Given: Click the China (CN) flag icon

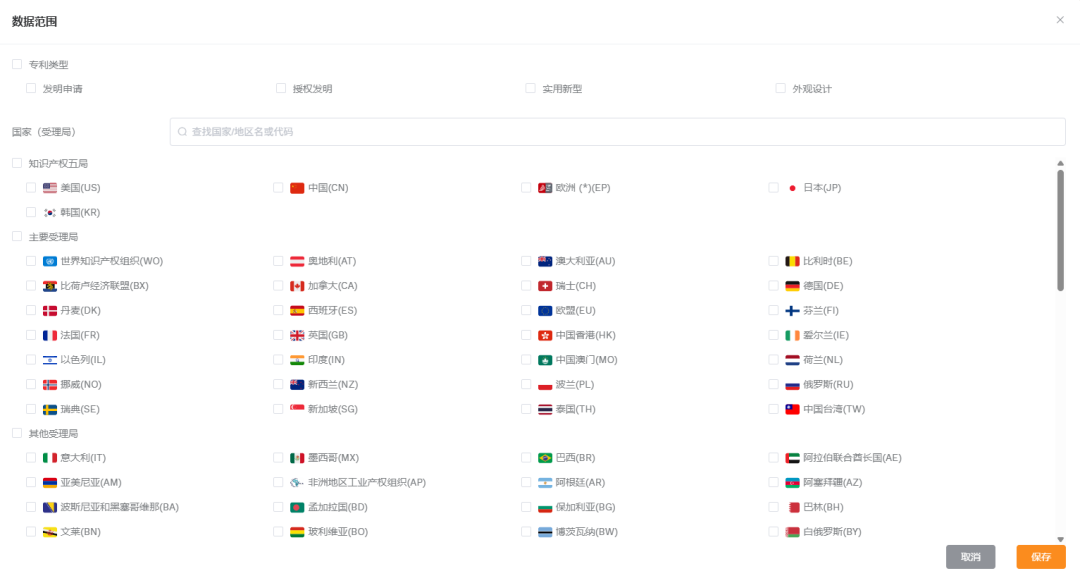Looking at the screenshot, I should [x=297, y=188].
